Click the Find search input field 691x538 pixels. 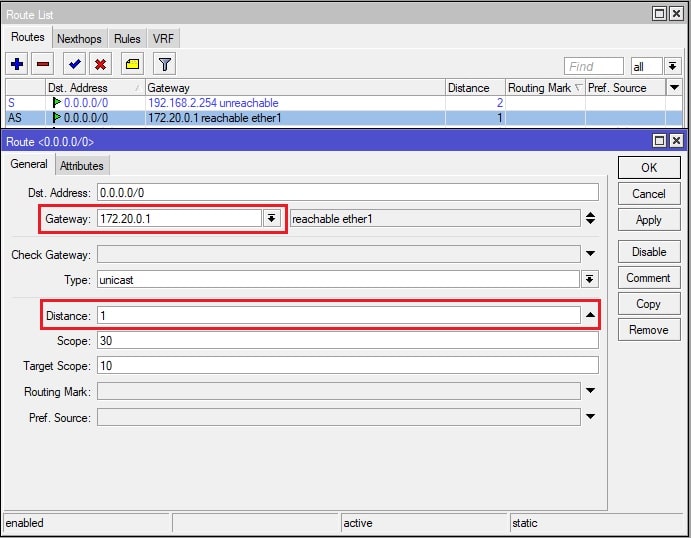click(594, 66)
